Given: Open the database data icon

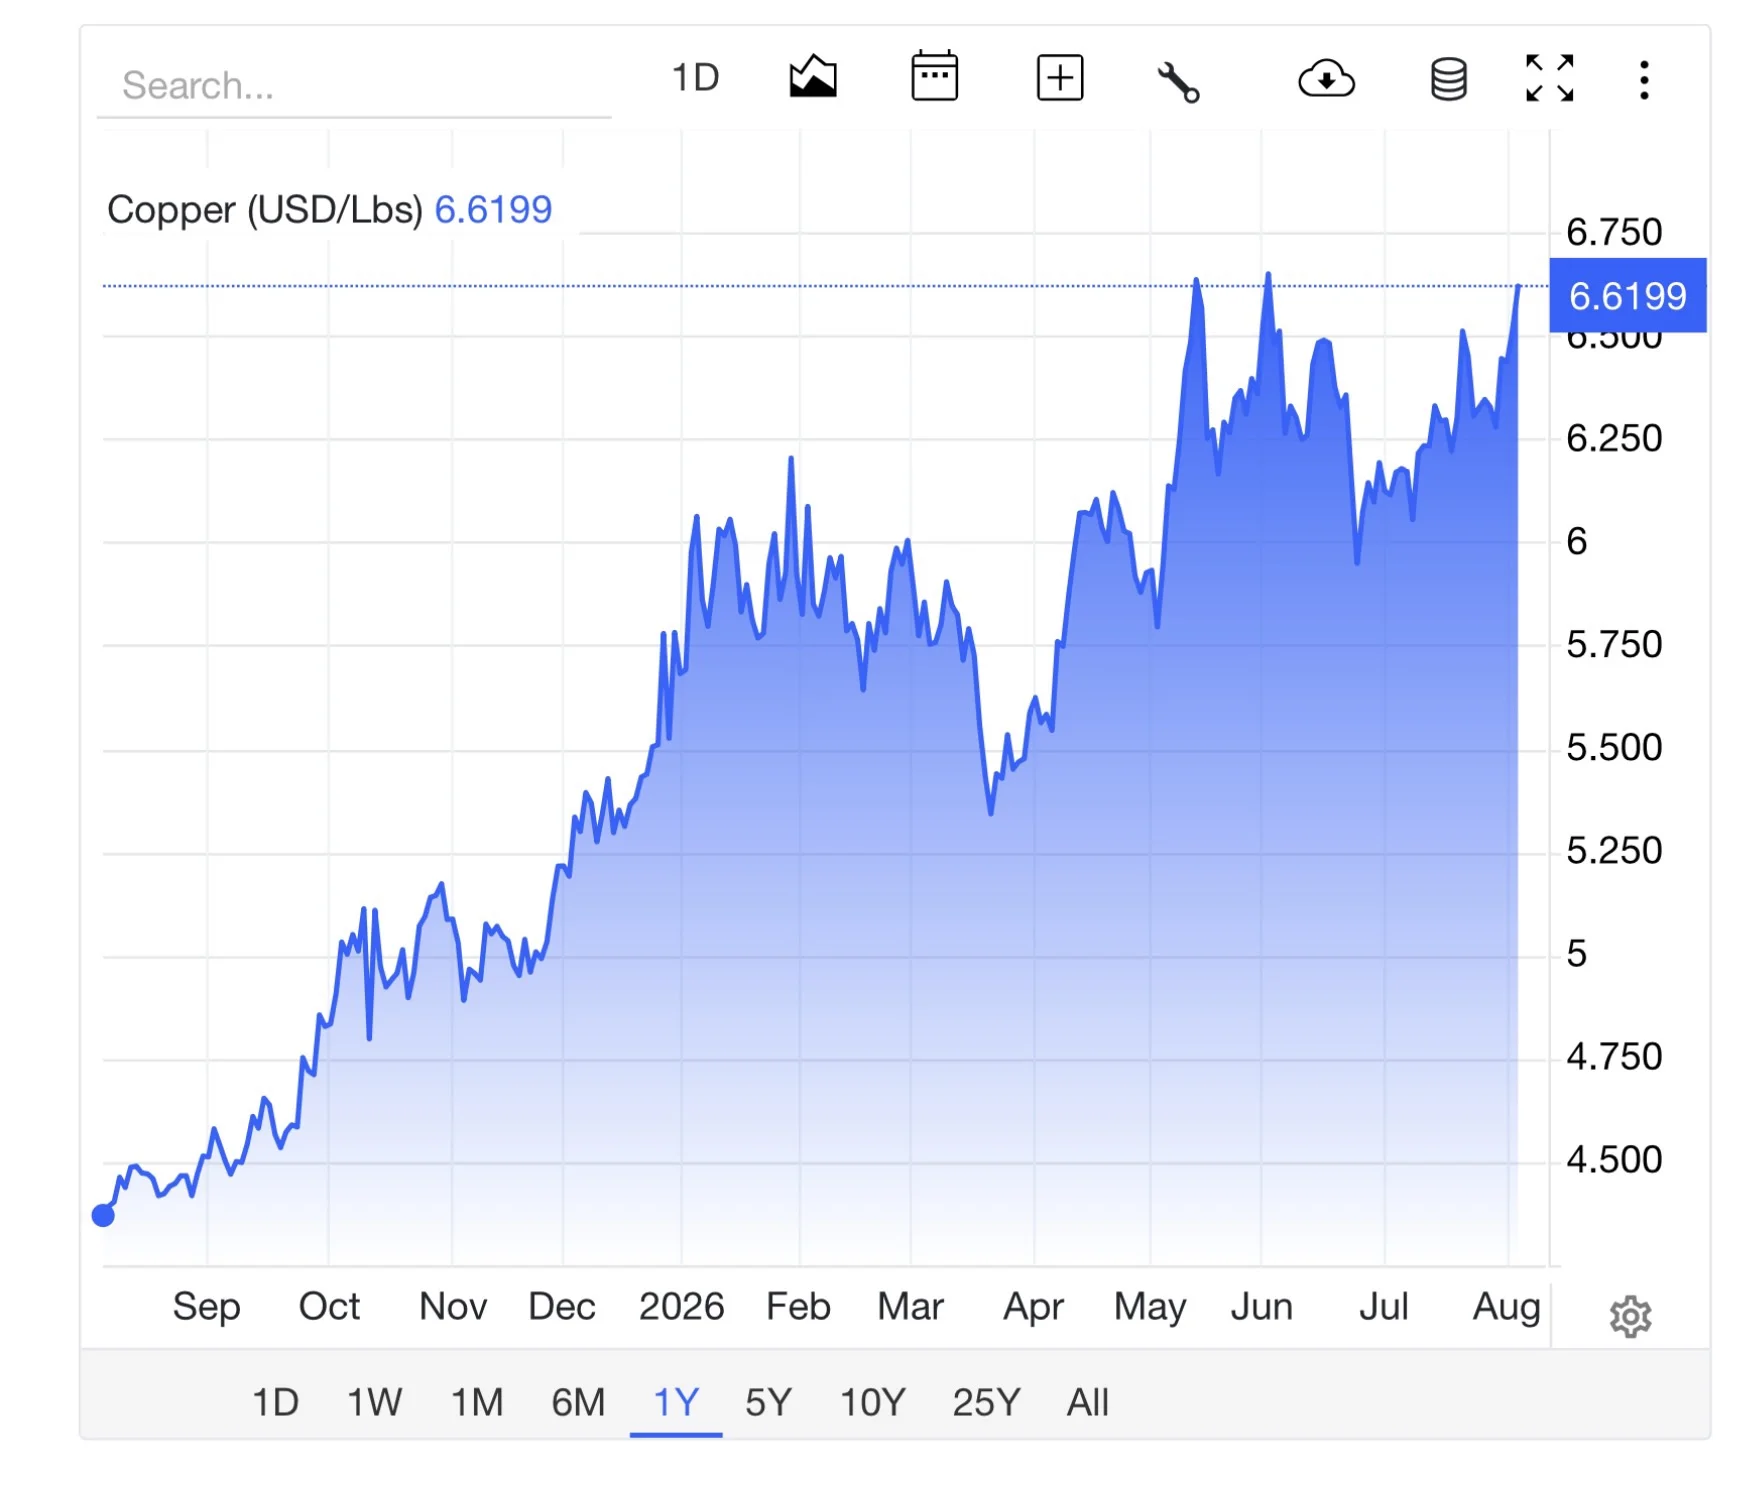Looking at the screenshot, I should [x=1448, y=79].
